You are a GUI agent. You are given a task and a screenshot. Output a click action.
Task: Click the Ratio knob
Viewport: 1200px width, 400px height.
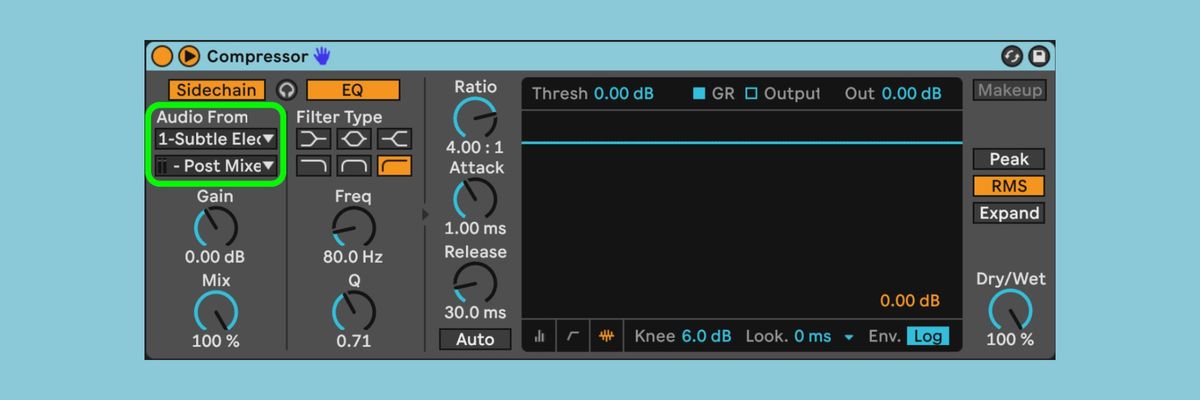coord(475,119)
